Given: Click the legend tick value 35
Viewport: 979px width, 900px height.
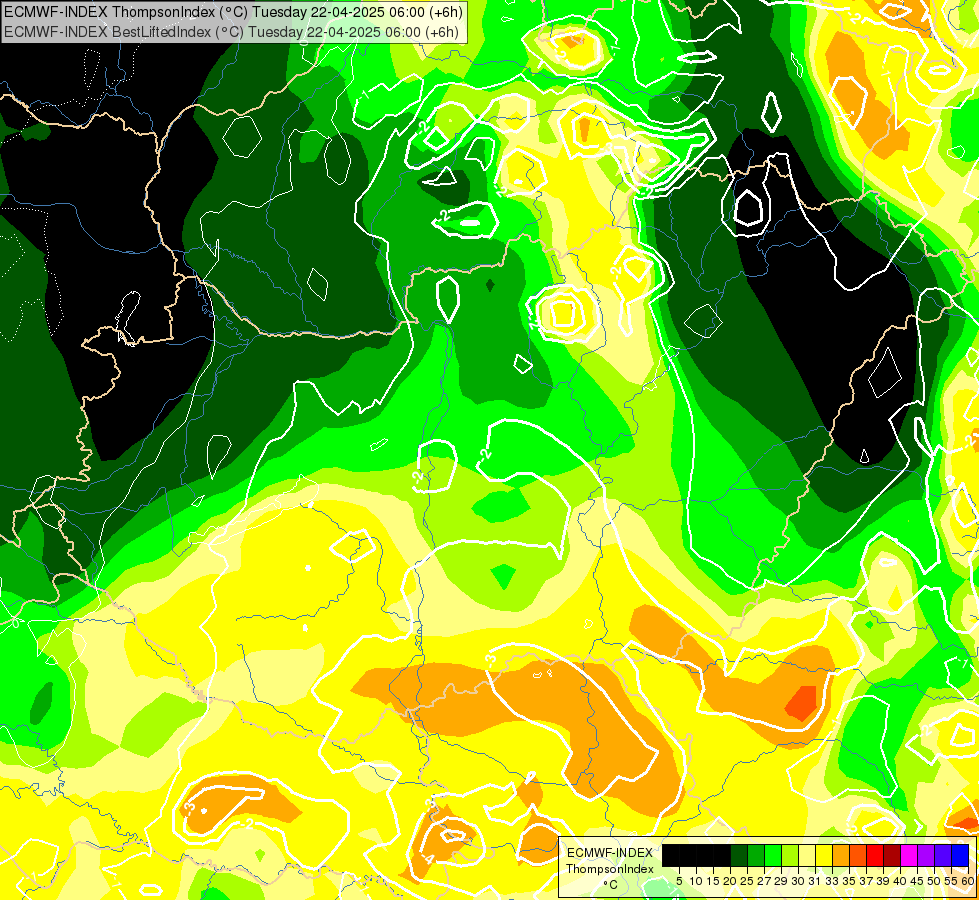Looking at the screenshot, I should click(x=850, y=881).
